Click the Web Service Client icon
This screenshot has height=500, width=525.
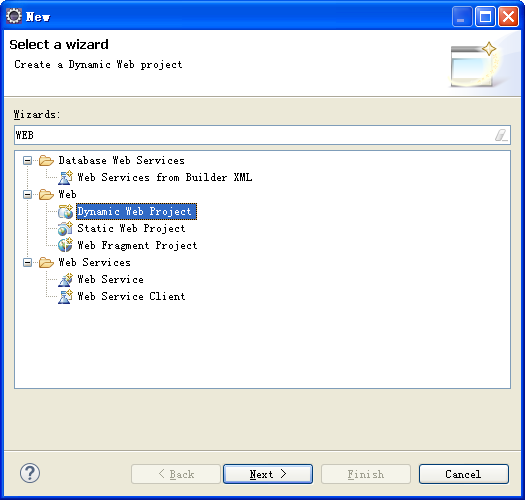65,296
